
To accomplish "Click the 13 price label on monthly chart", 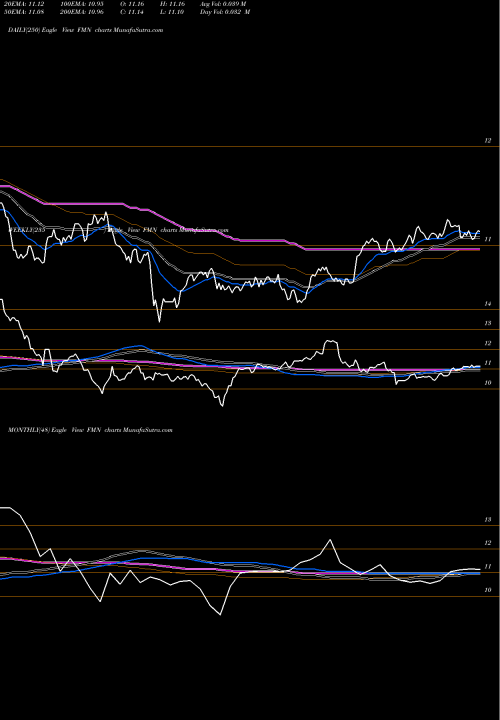I will tap(488, 520).
